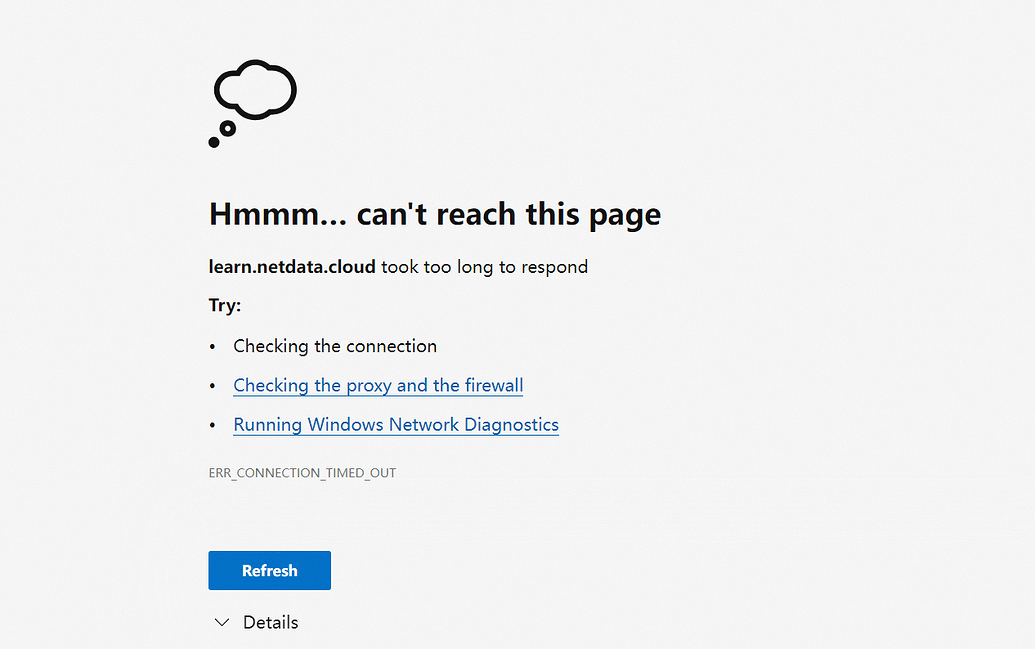Click the bullet beside the proxy and firewall link

coord(213,386)
